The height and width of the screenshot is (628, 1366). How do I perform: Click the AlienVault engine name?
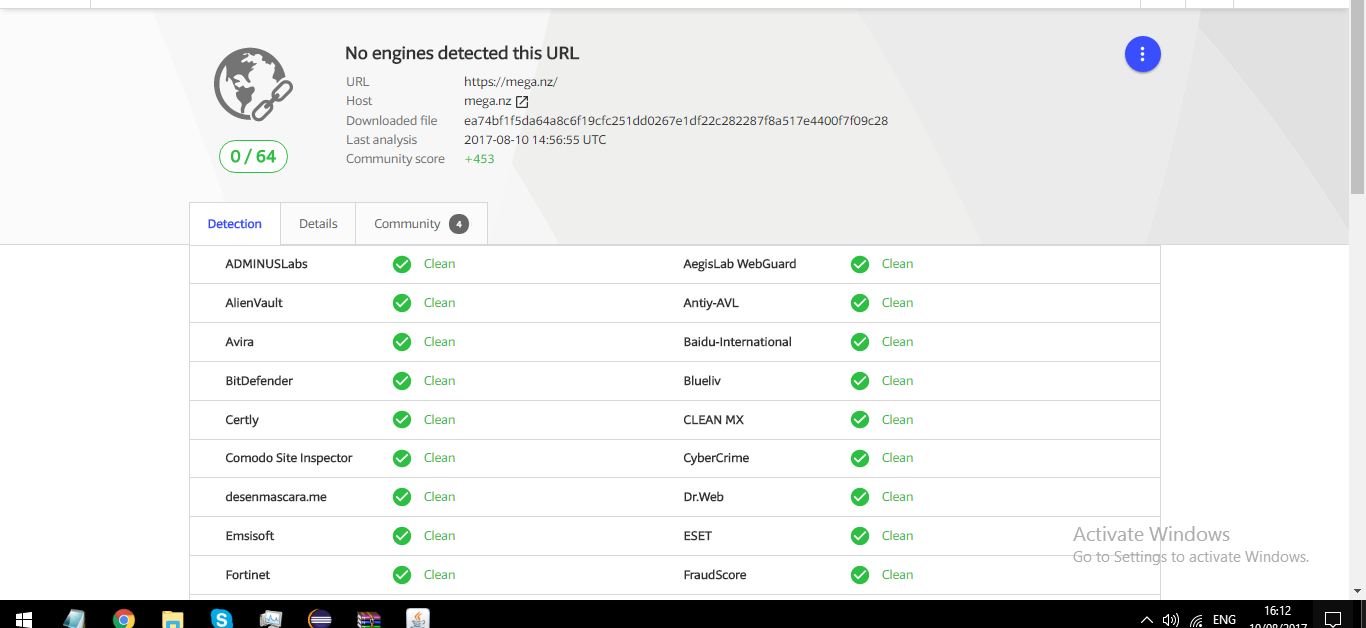(x=254, y=303)
